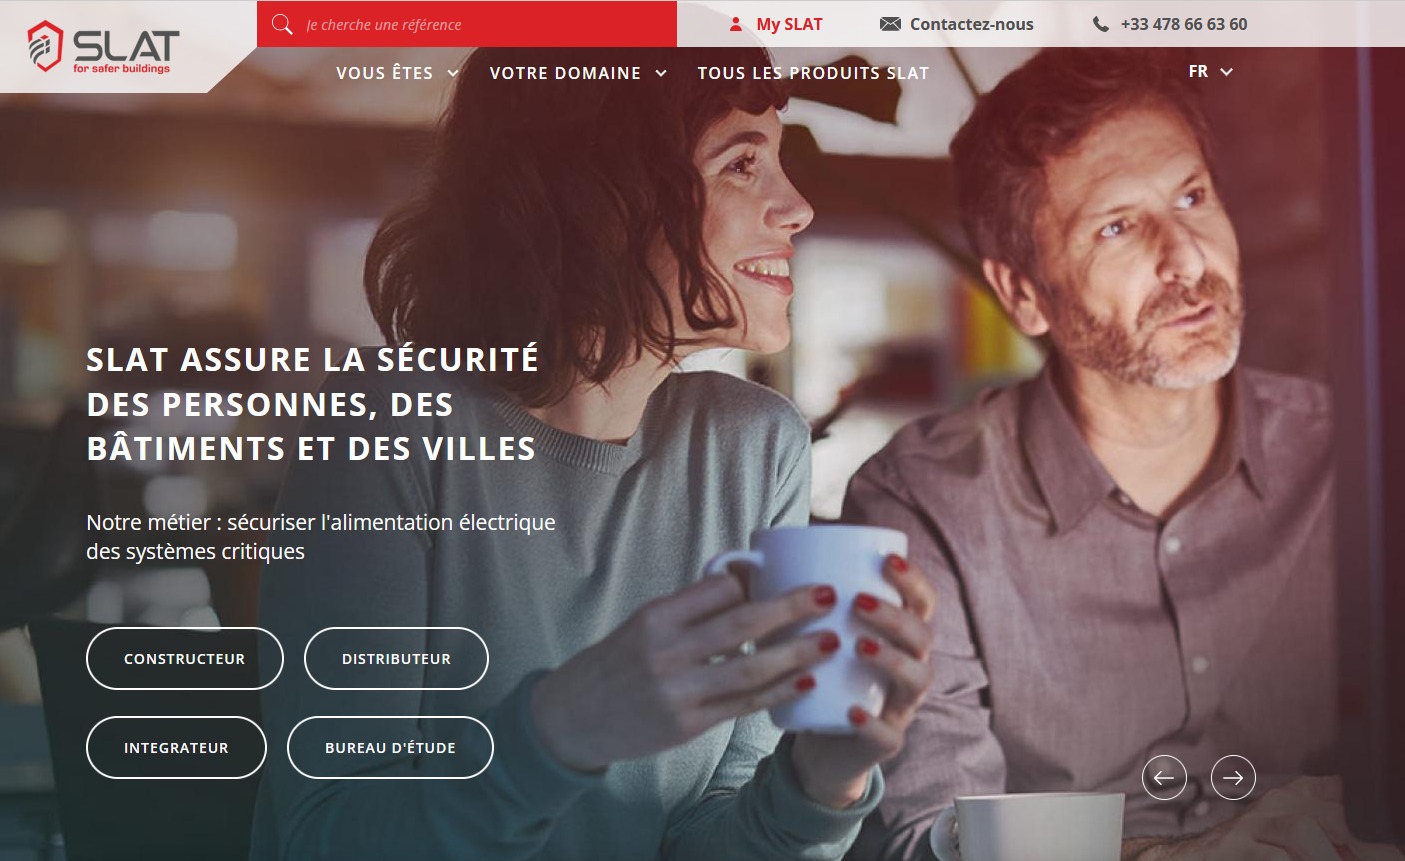Click the magnifying glass search icon
Image resolution: width=1405 pixels, height=861 pixels.
click(x=282, y=24)
